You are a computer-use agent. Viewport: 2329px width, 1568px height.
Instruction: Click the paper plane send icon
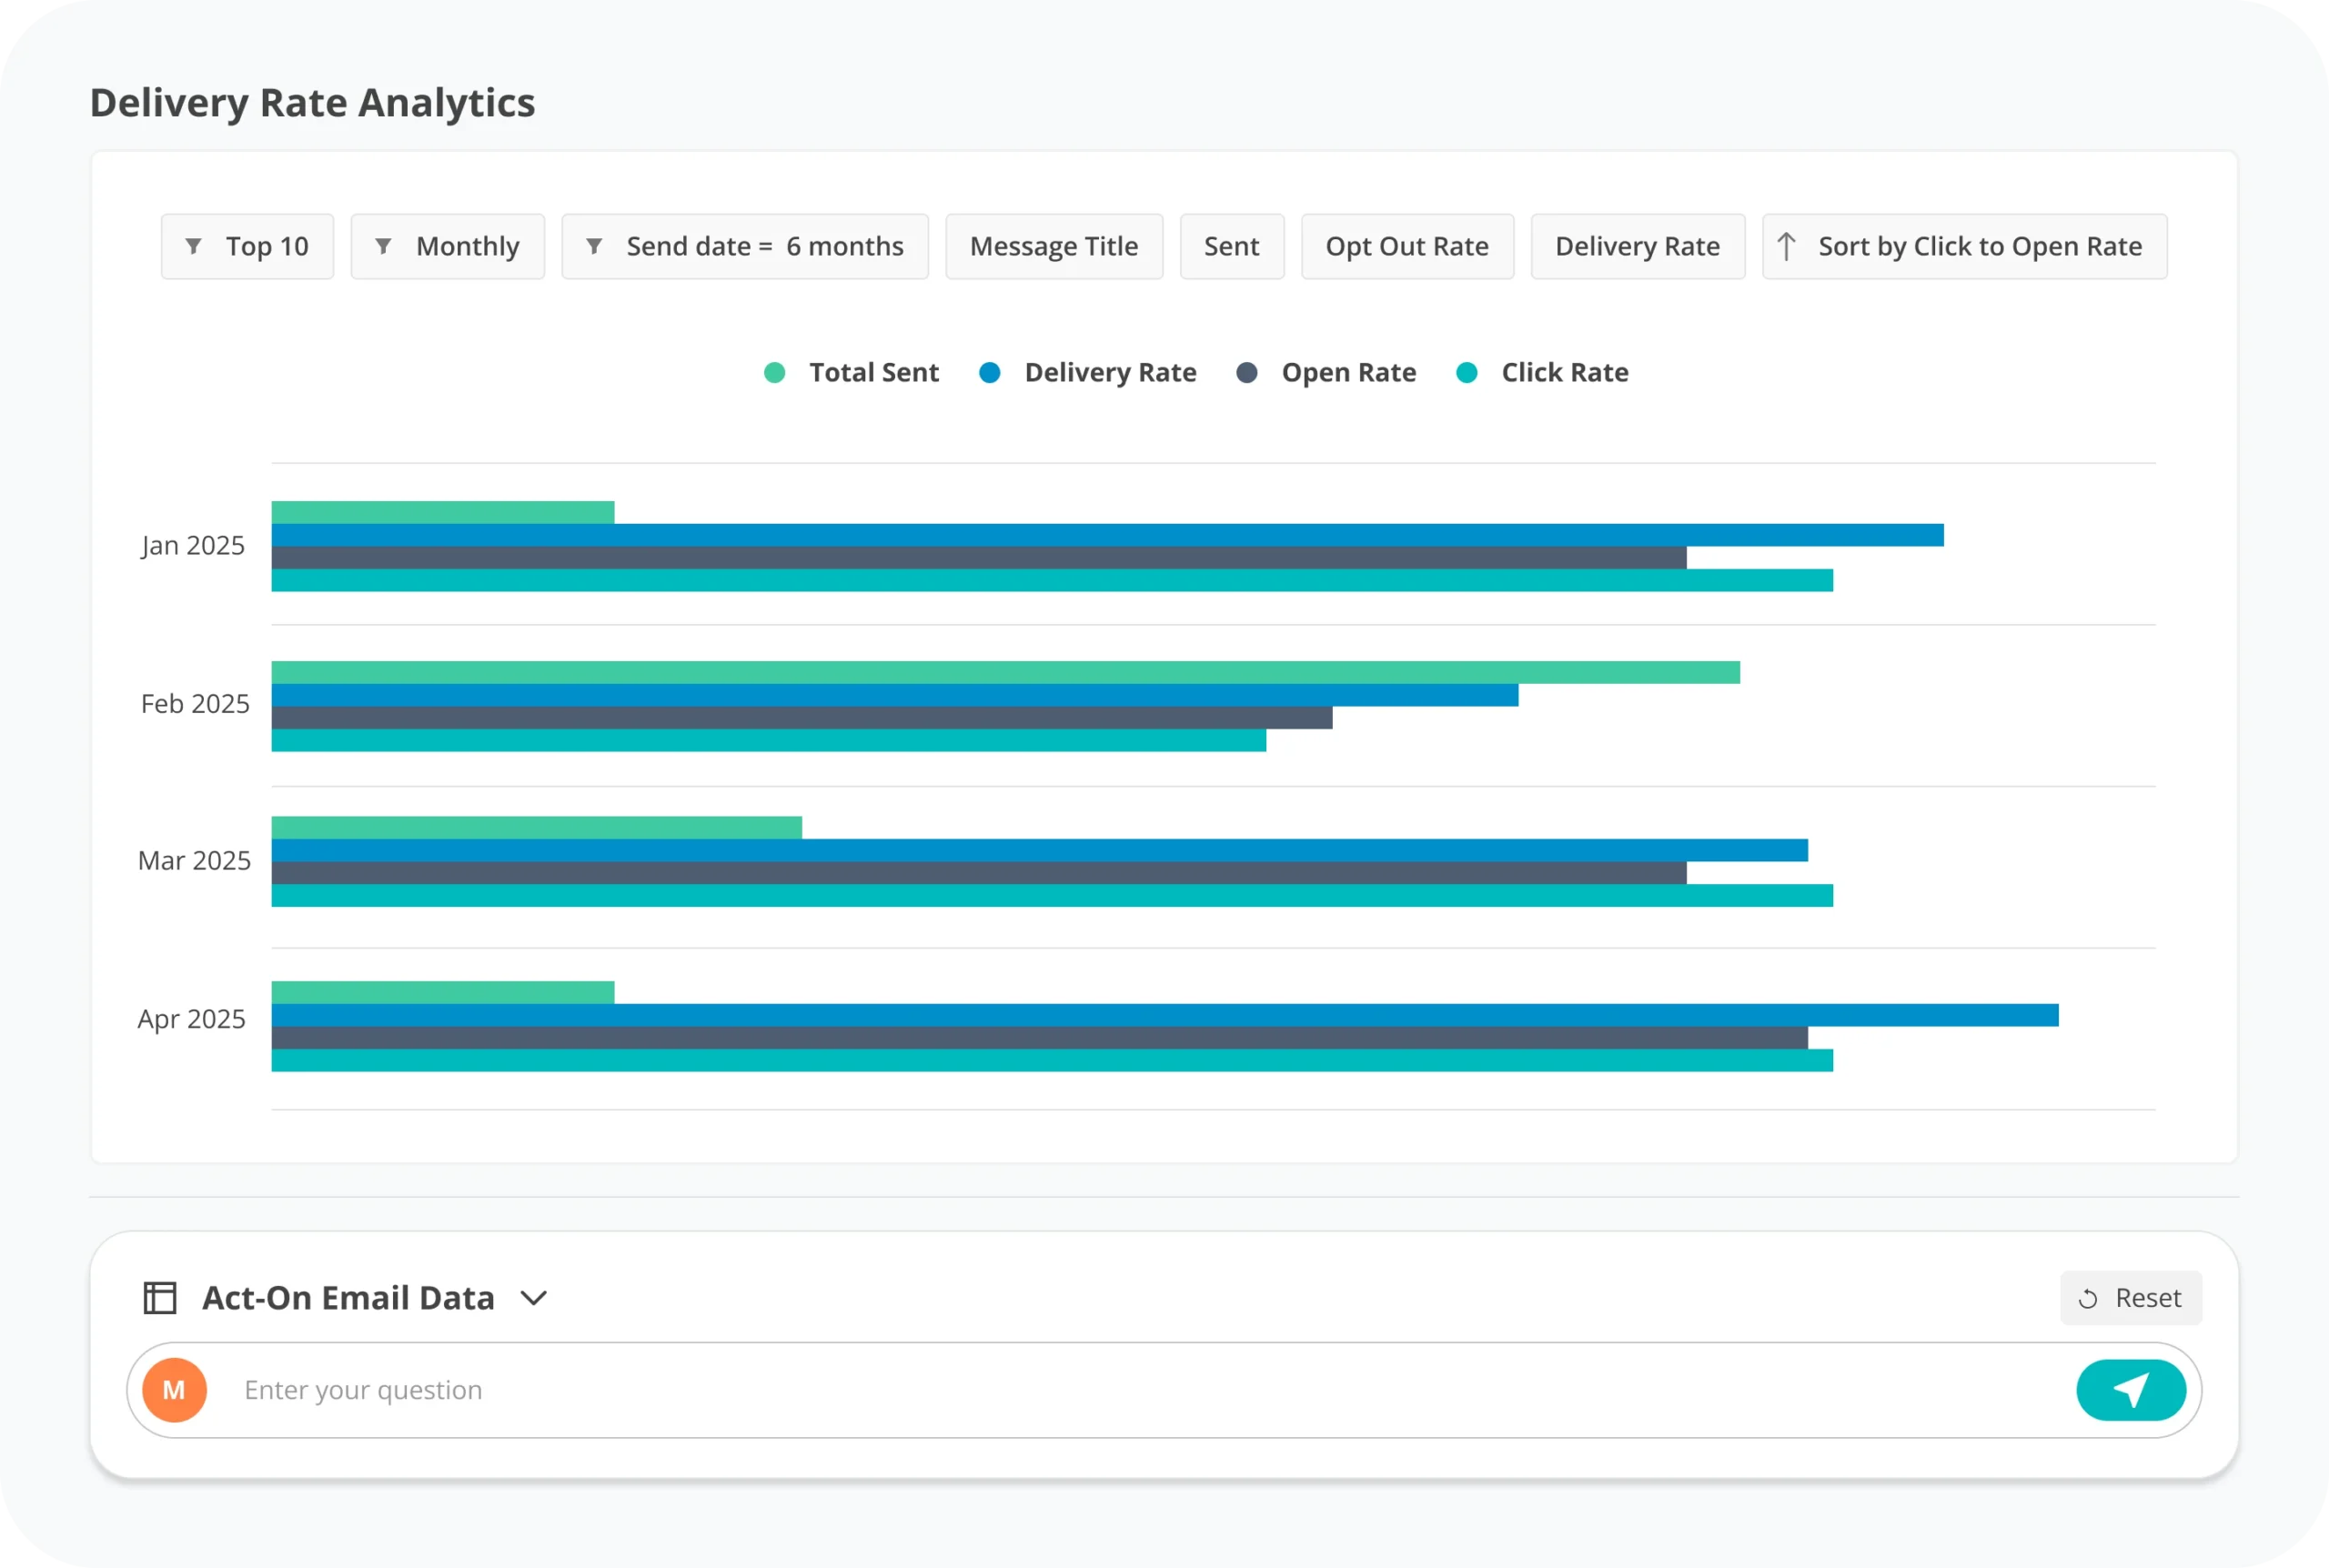click(x=2130, y=1390)
